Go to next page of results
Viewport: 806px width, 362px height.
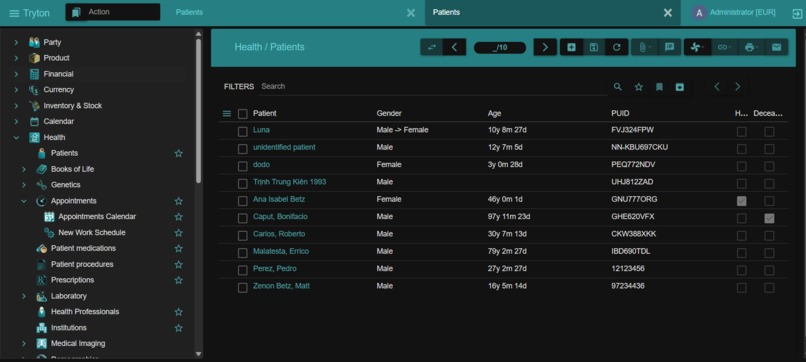tap(738, 87)
